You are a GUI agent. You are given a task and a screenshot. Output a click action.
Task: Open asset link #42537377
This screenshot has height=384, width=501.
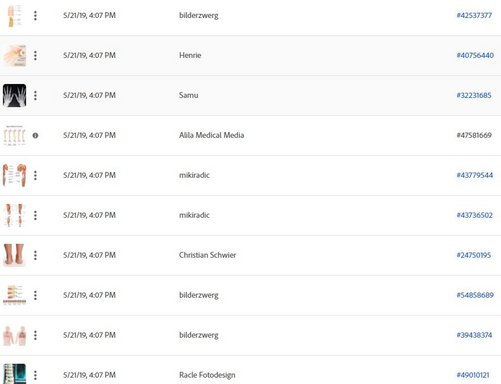(474, 15)
